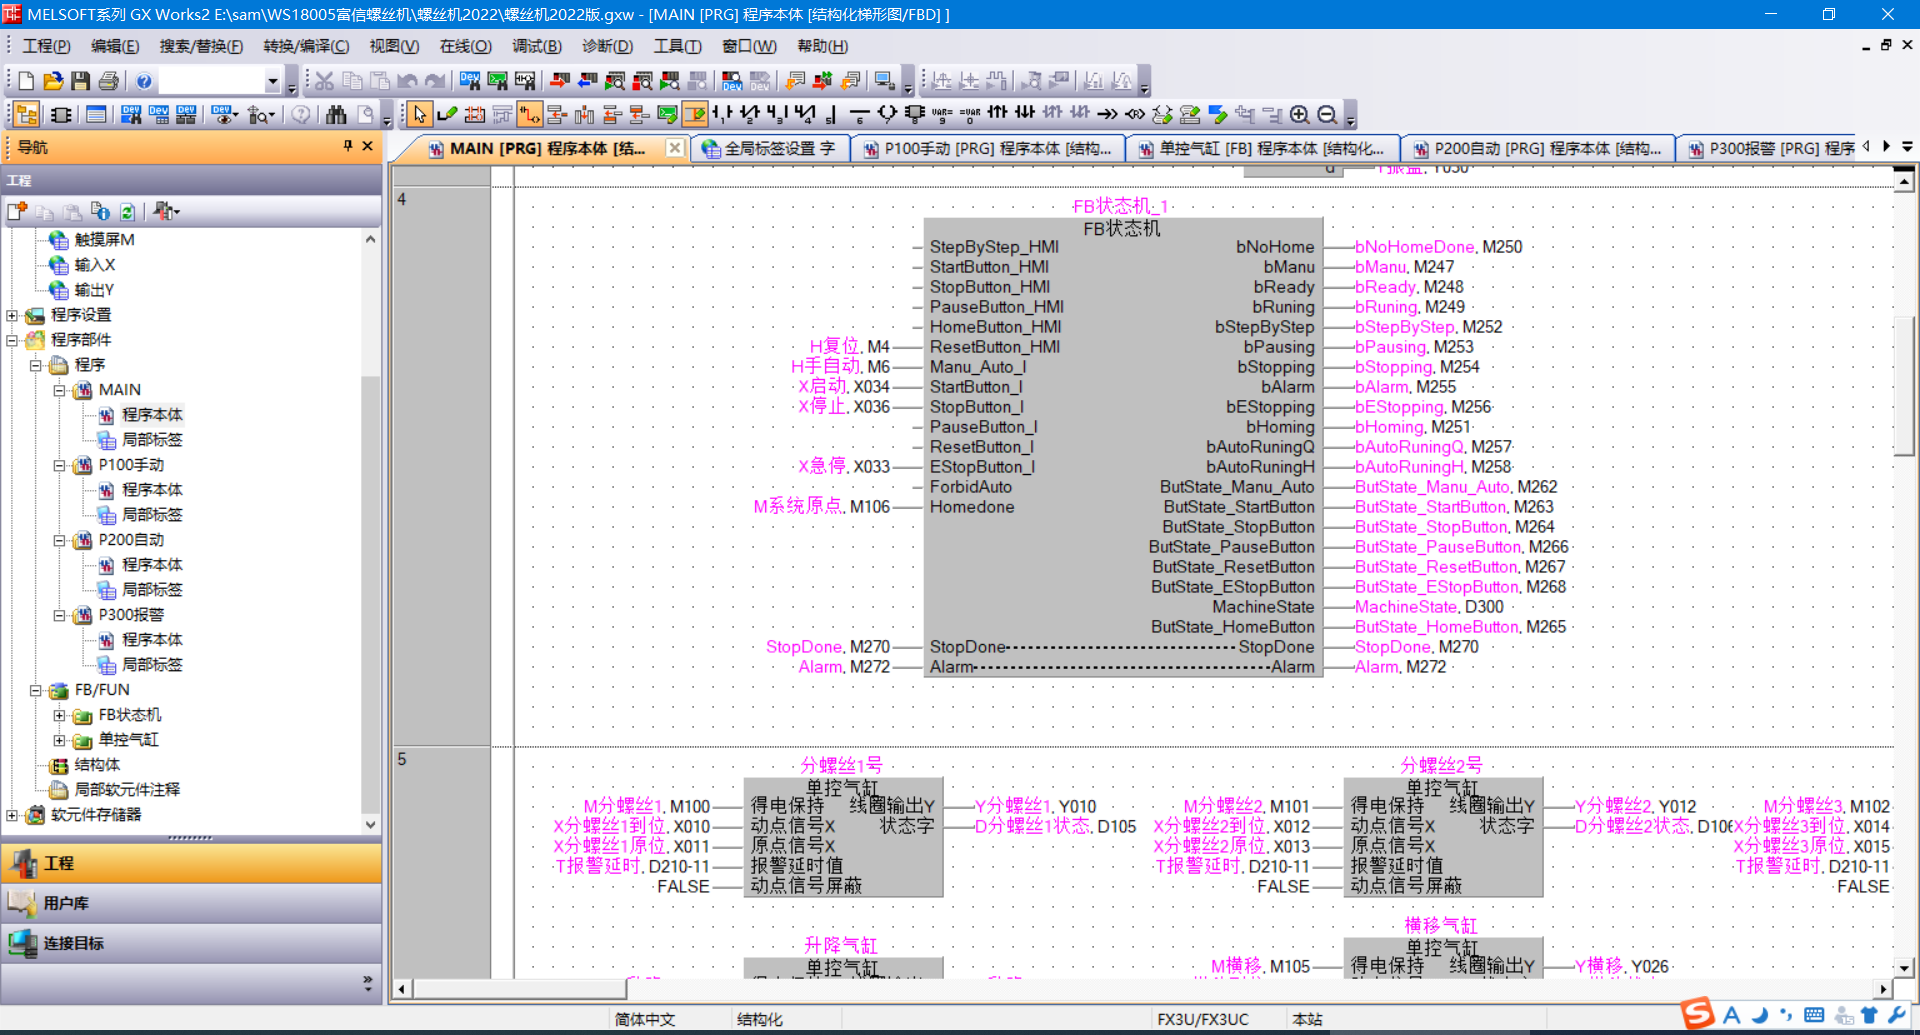Open the 工程(P) menu

click(46, 46)
